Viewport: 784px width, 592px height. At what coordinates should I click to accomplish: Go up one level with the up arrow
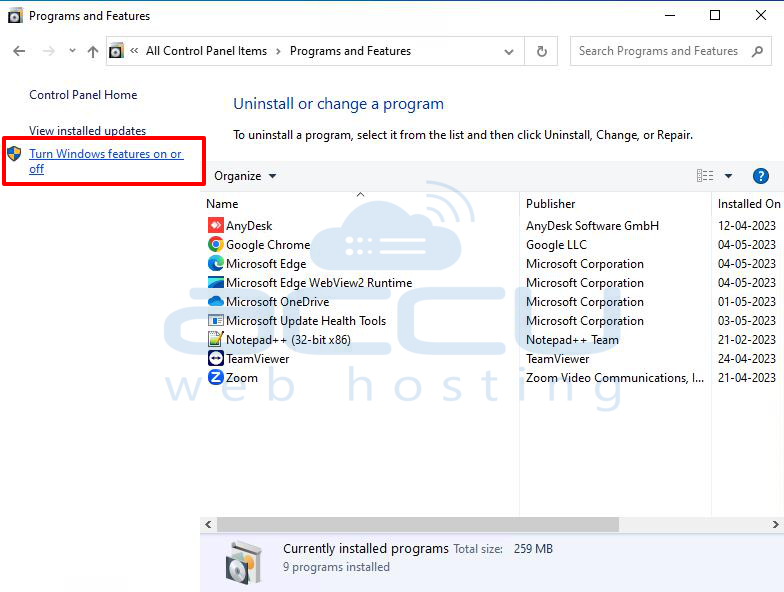point(92,52)
